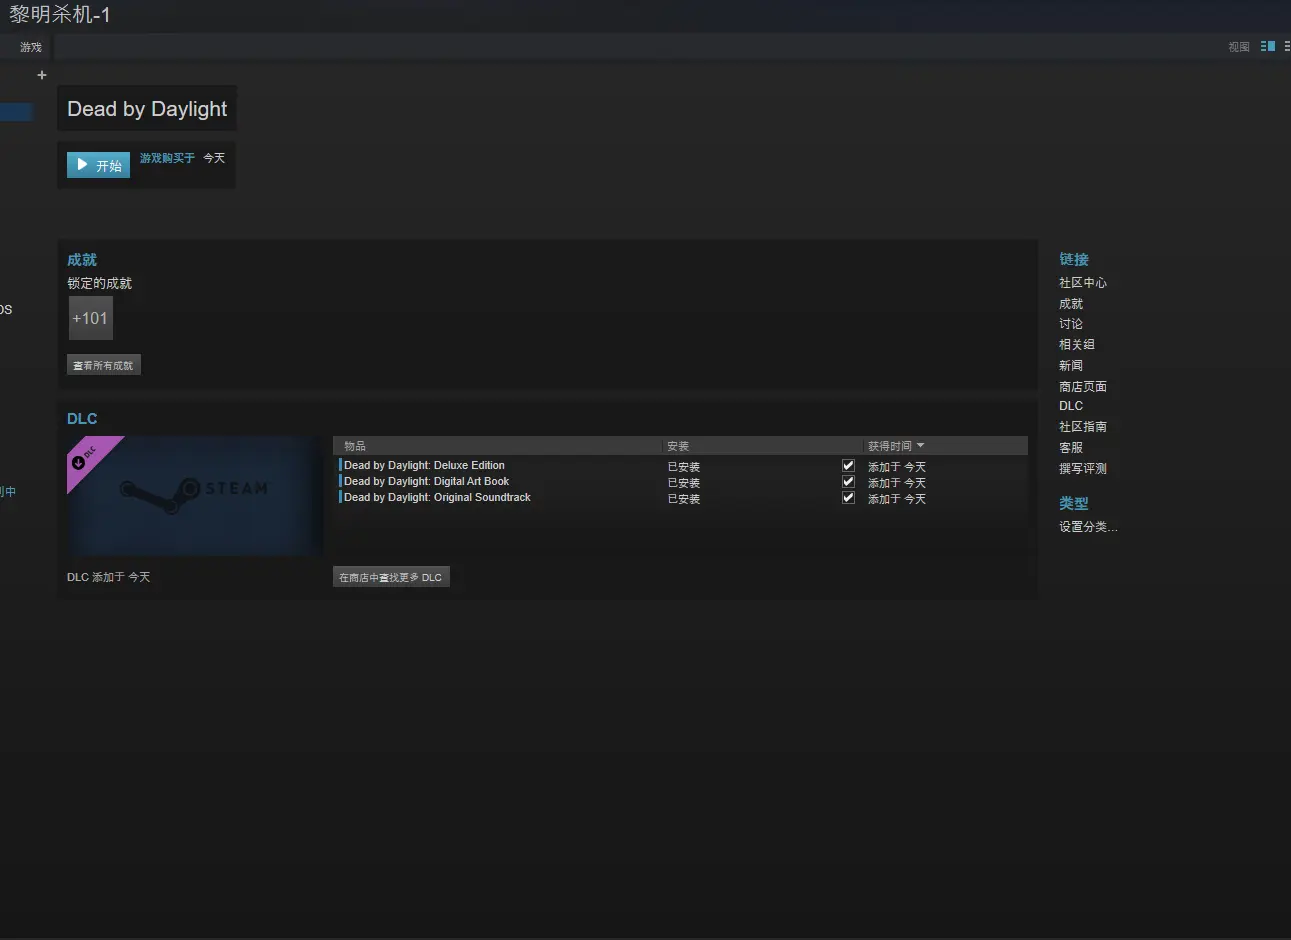Click 查看所有成就 button
The image size is (1291, 940).
pos(104,365)
